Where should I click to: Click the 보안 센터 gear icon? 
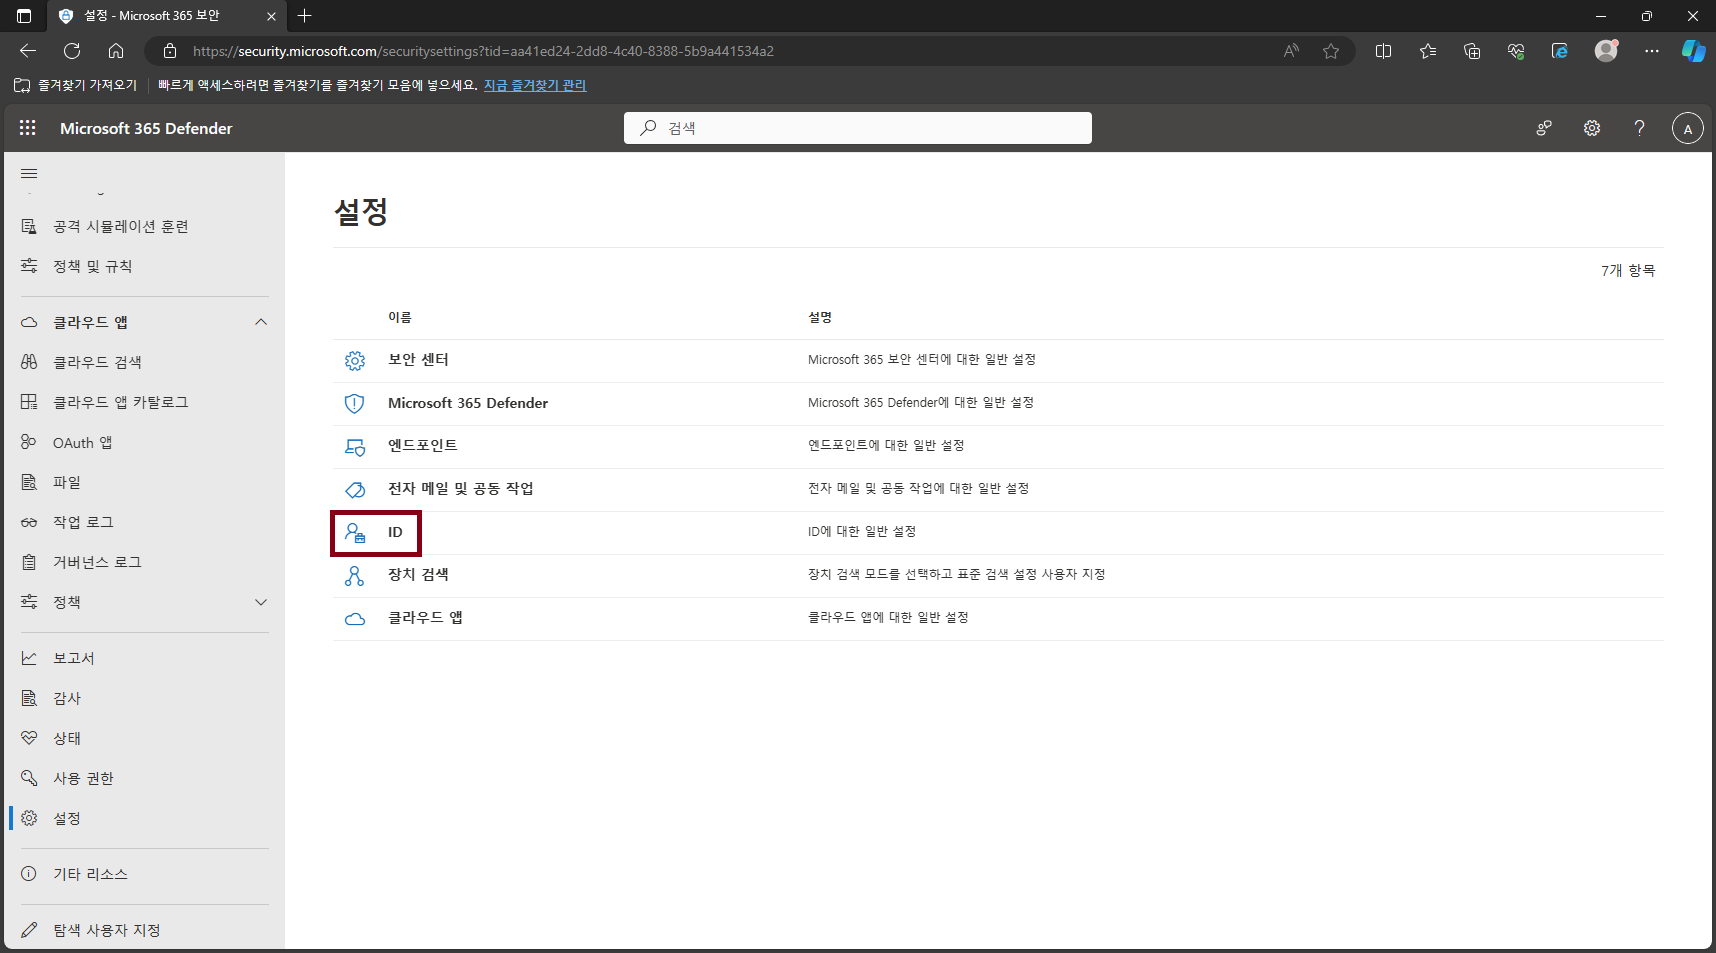355,361
